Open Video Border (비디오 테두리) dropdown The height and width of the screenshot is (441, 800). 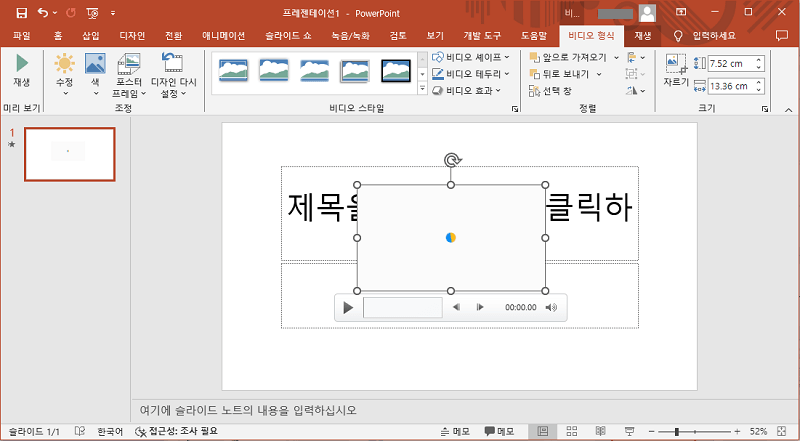click(470, 74)
